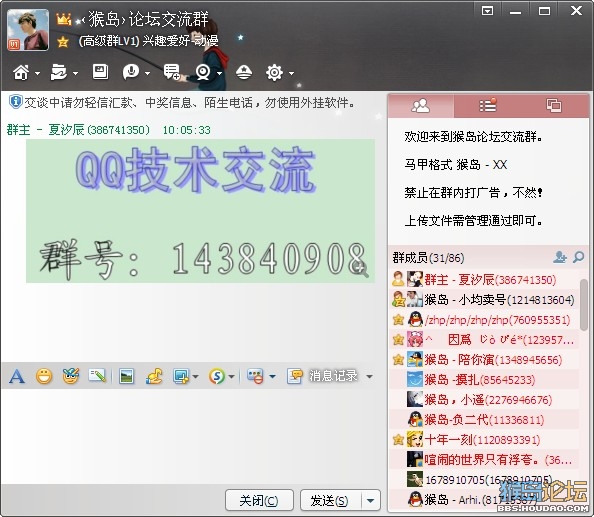The height and width of the screenshot is (517, 594).
Task: Zoom the chat image magnifier icon
Action: pyautogui.click(x=360, y=269)
